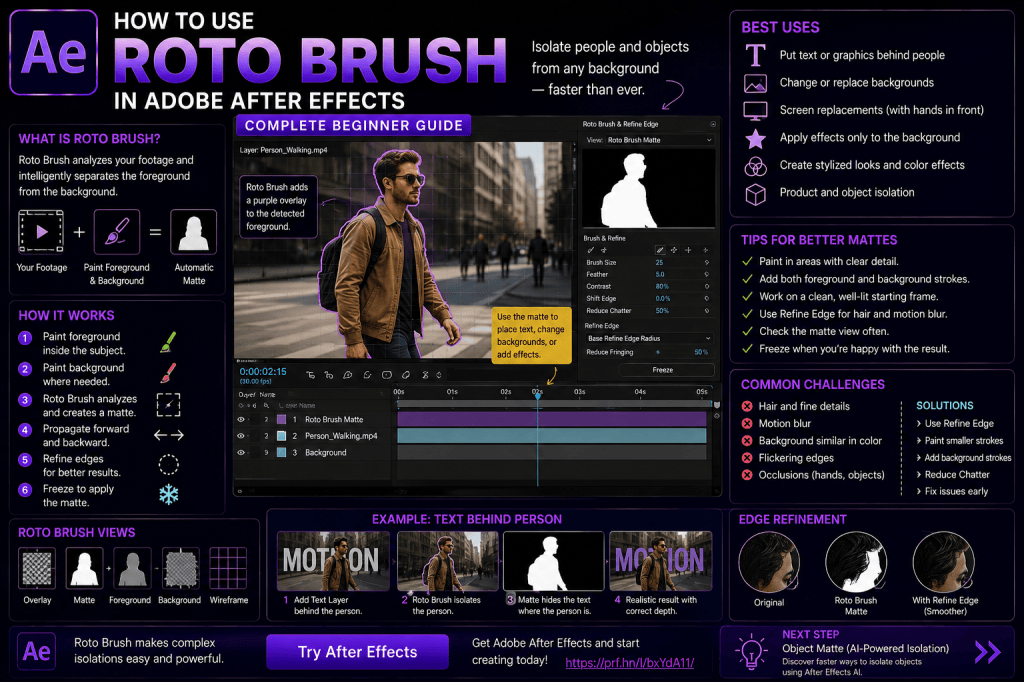The height and width of the screenshot is (682, 1024).
Task: Click the hourglass-shaped icon in the timeline toolbar
Action: click(425, 375)
